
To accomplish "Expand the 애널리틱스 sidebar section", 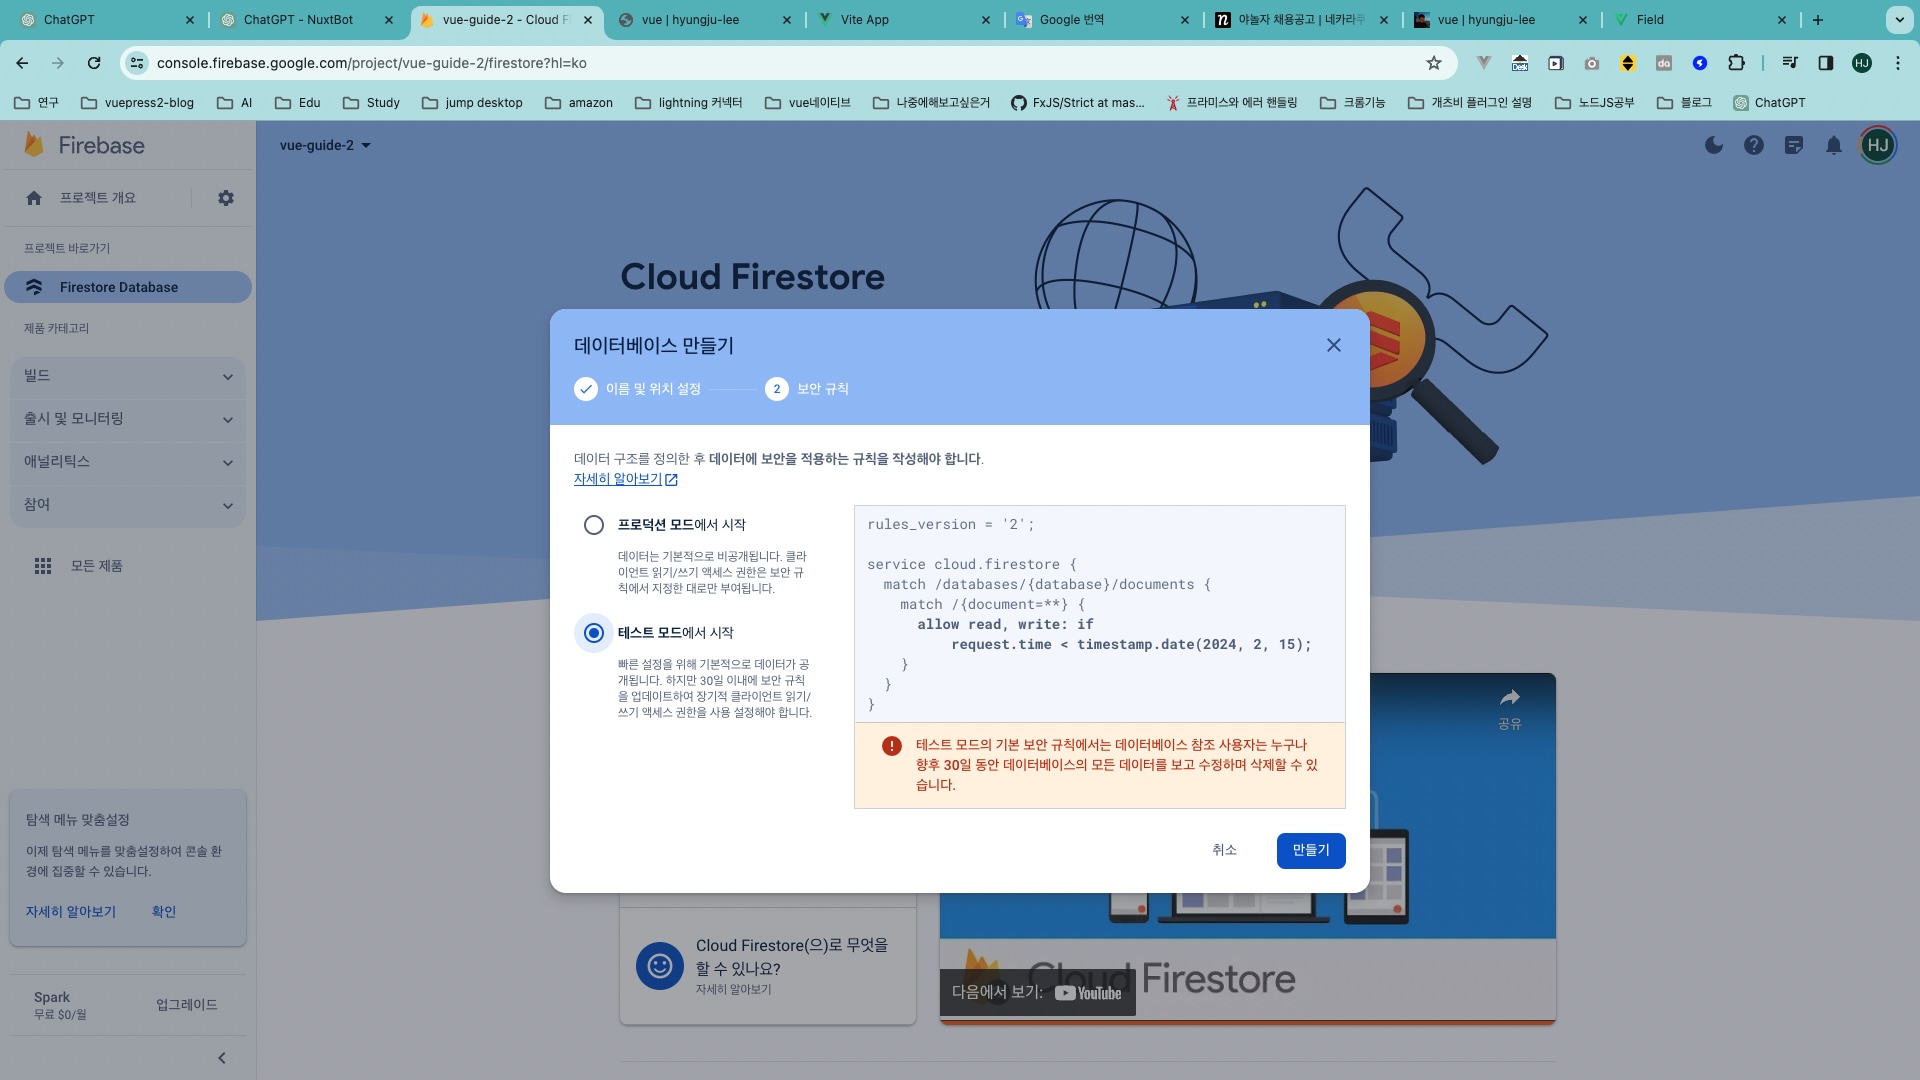I will (x=127, y=462).
